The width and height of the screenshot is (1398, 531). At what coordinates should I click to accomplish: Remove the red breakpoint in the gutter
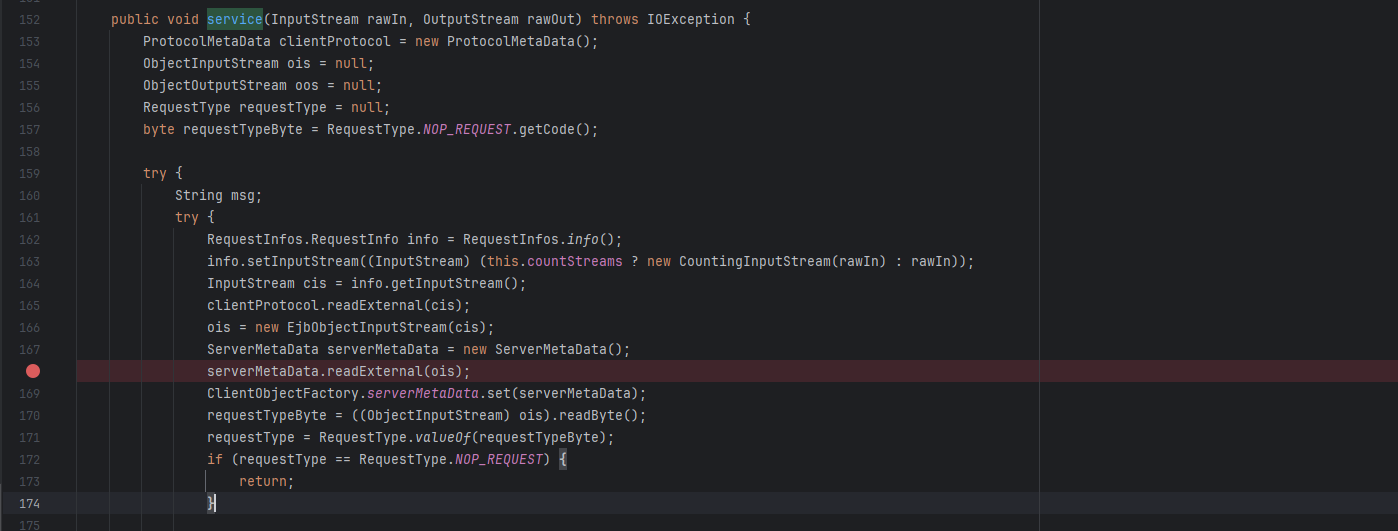33,371
